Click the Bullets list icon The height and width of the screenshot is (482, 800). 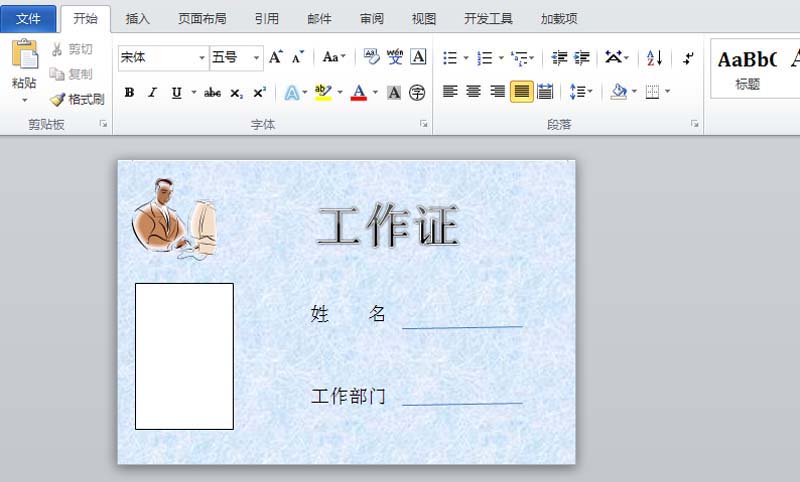pyautogui.click(x=450, y=58)
